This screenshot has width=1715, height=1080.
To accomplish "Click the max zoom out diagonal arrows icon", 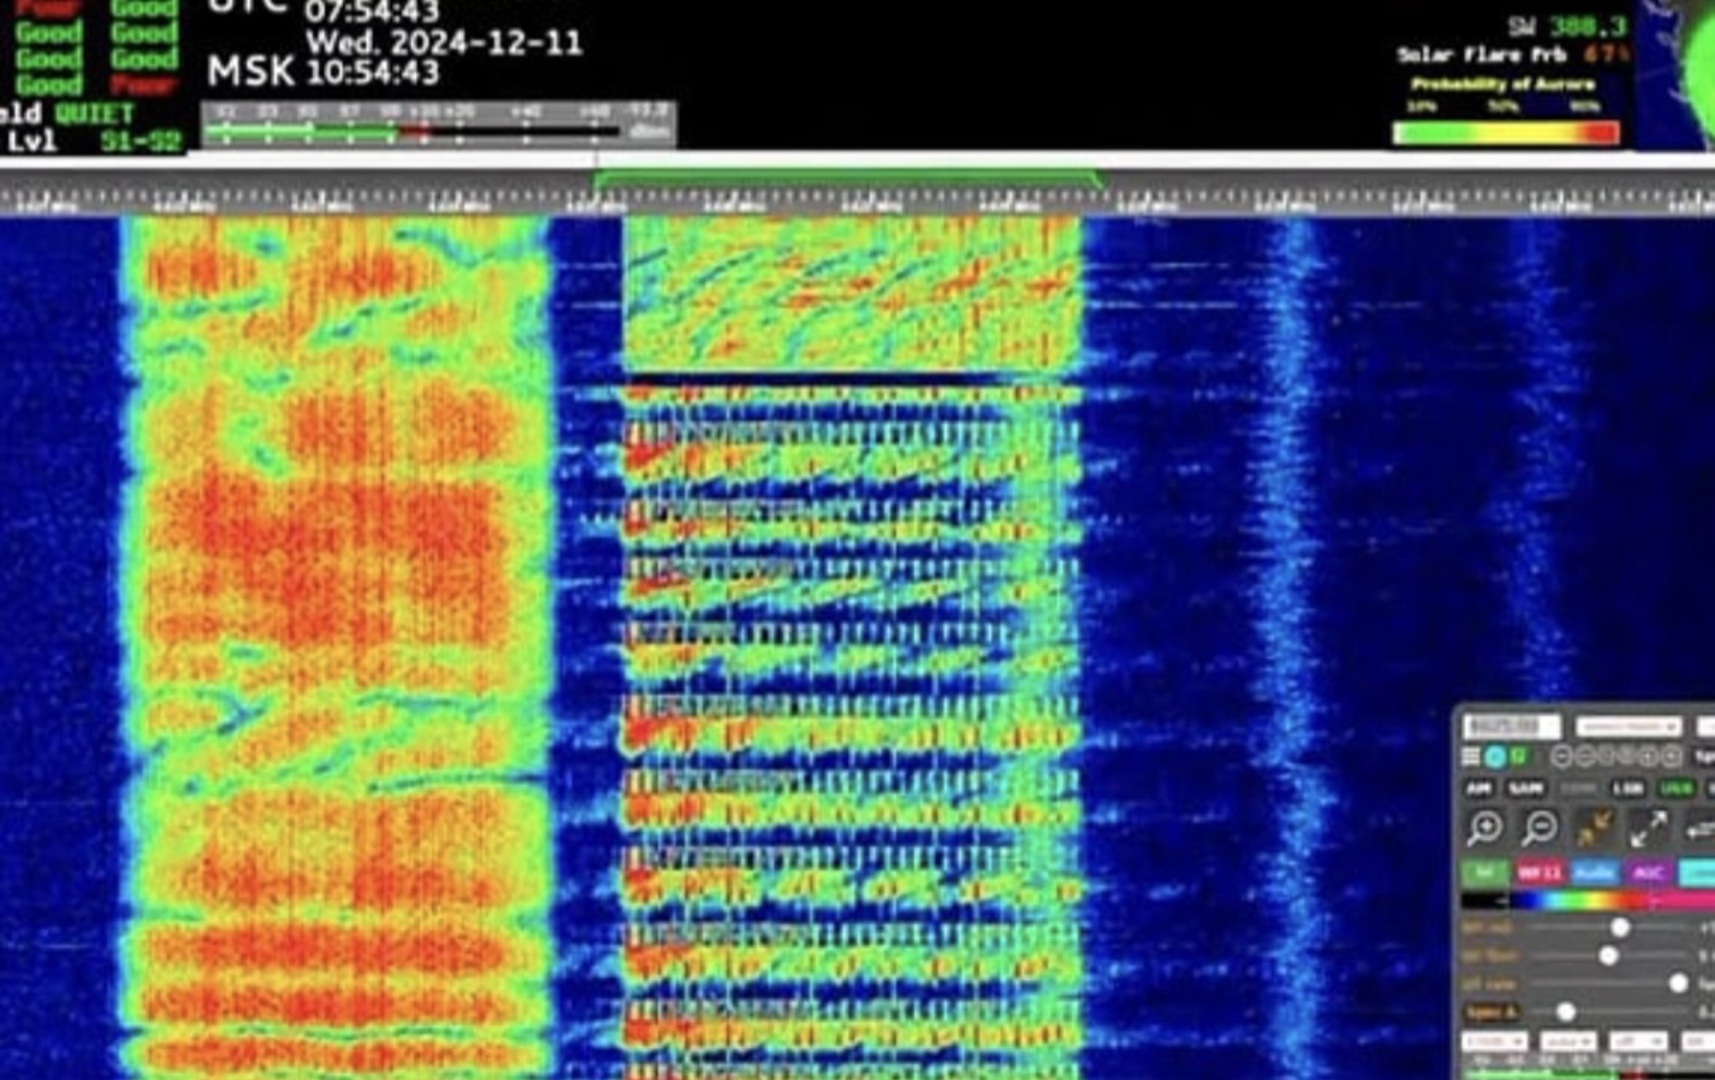I will (1649, 828).
